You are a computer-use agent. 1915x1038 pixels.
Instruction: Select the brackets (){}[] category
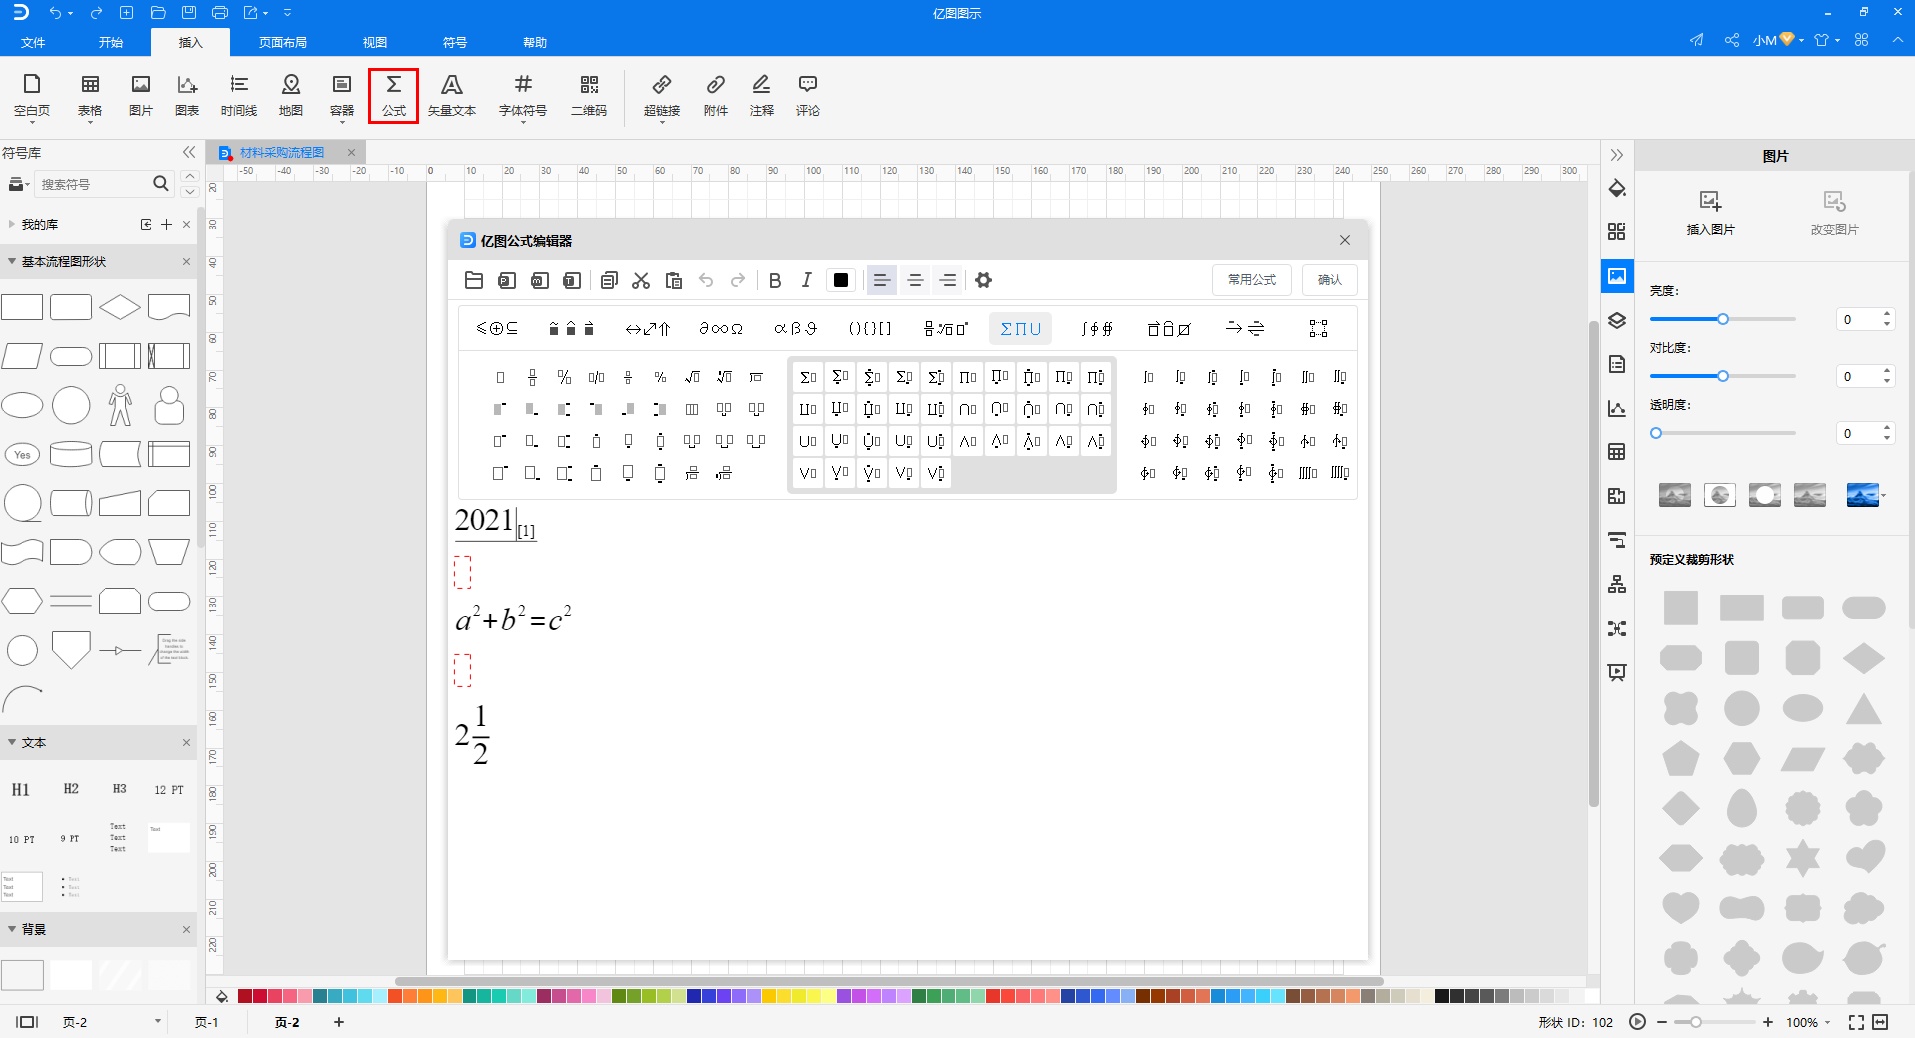(869, 328)
